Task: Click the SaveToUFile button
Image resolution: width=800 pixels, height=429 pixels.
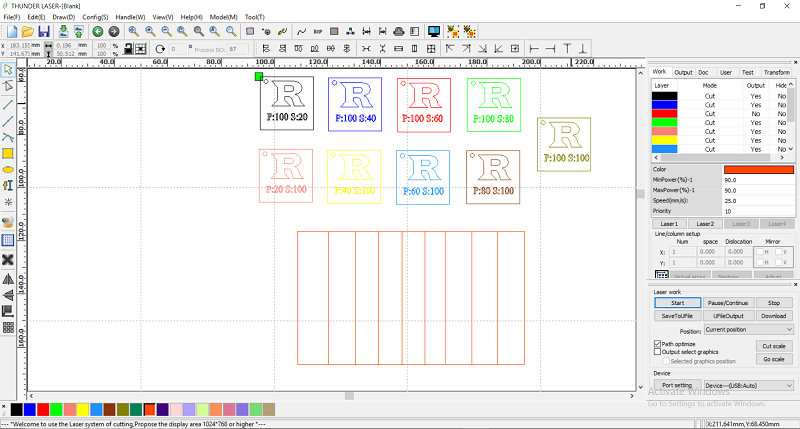Action: 678,316
